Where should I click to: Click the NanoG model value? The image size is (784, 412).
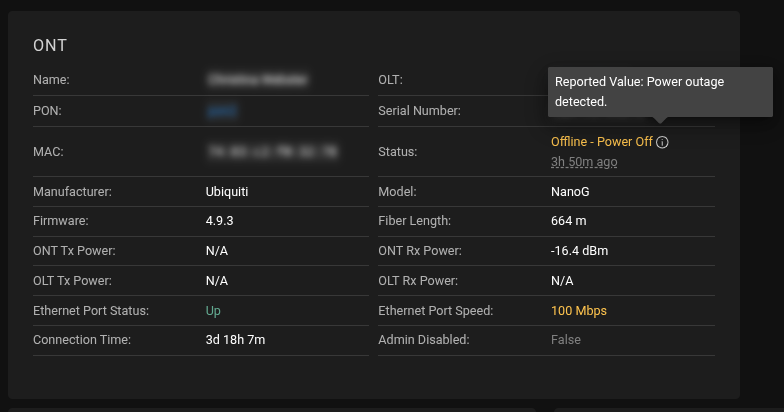(569, 191)
